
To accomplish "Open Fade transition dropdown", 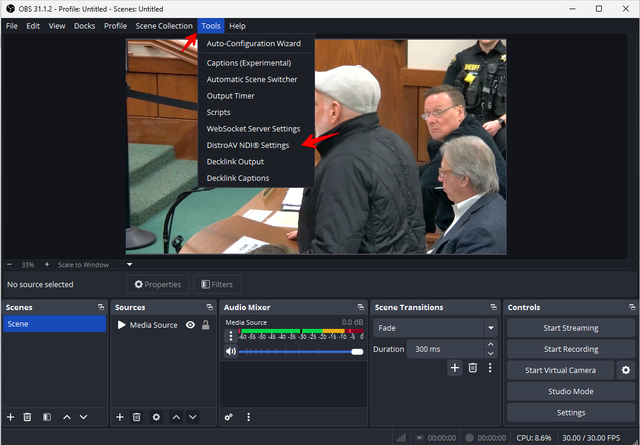I will [435, 328].
